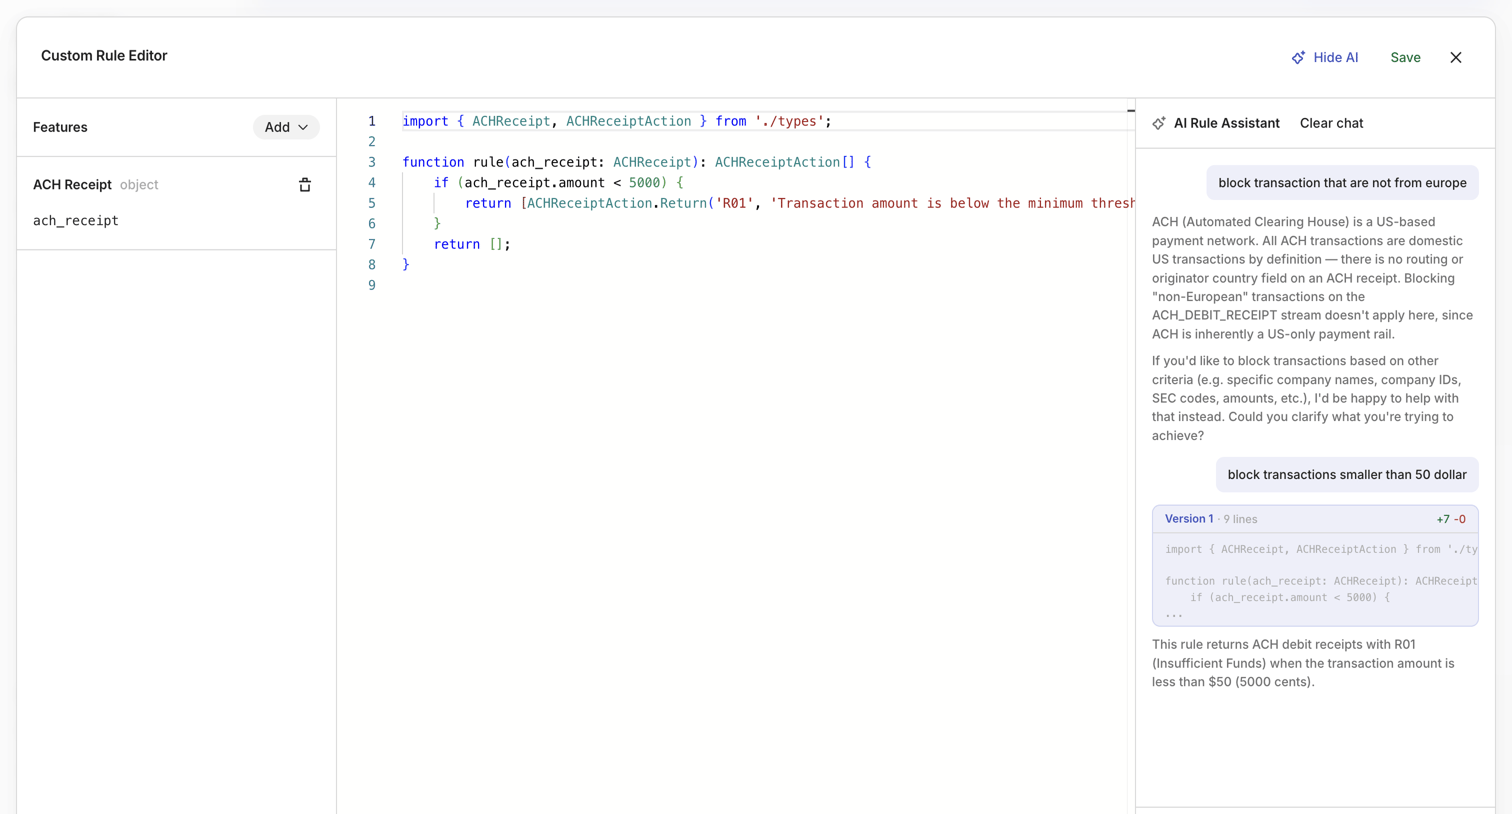1512x814 pixels.
Task: Click the '+7' additions count
Action: pos(1443,520)
